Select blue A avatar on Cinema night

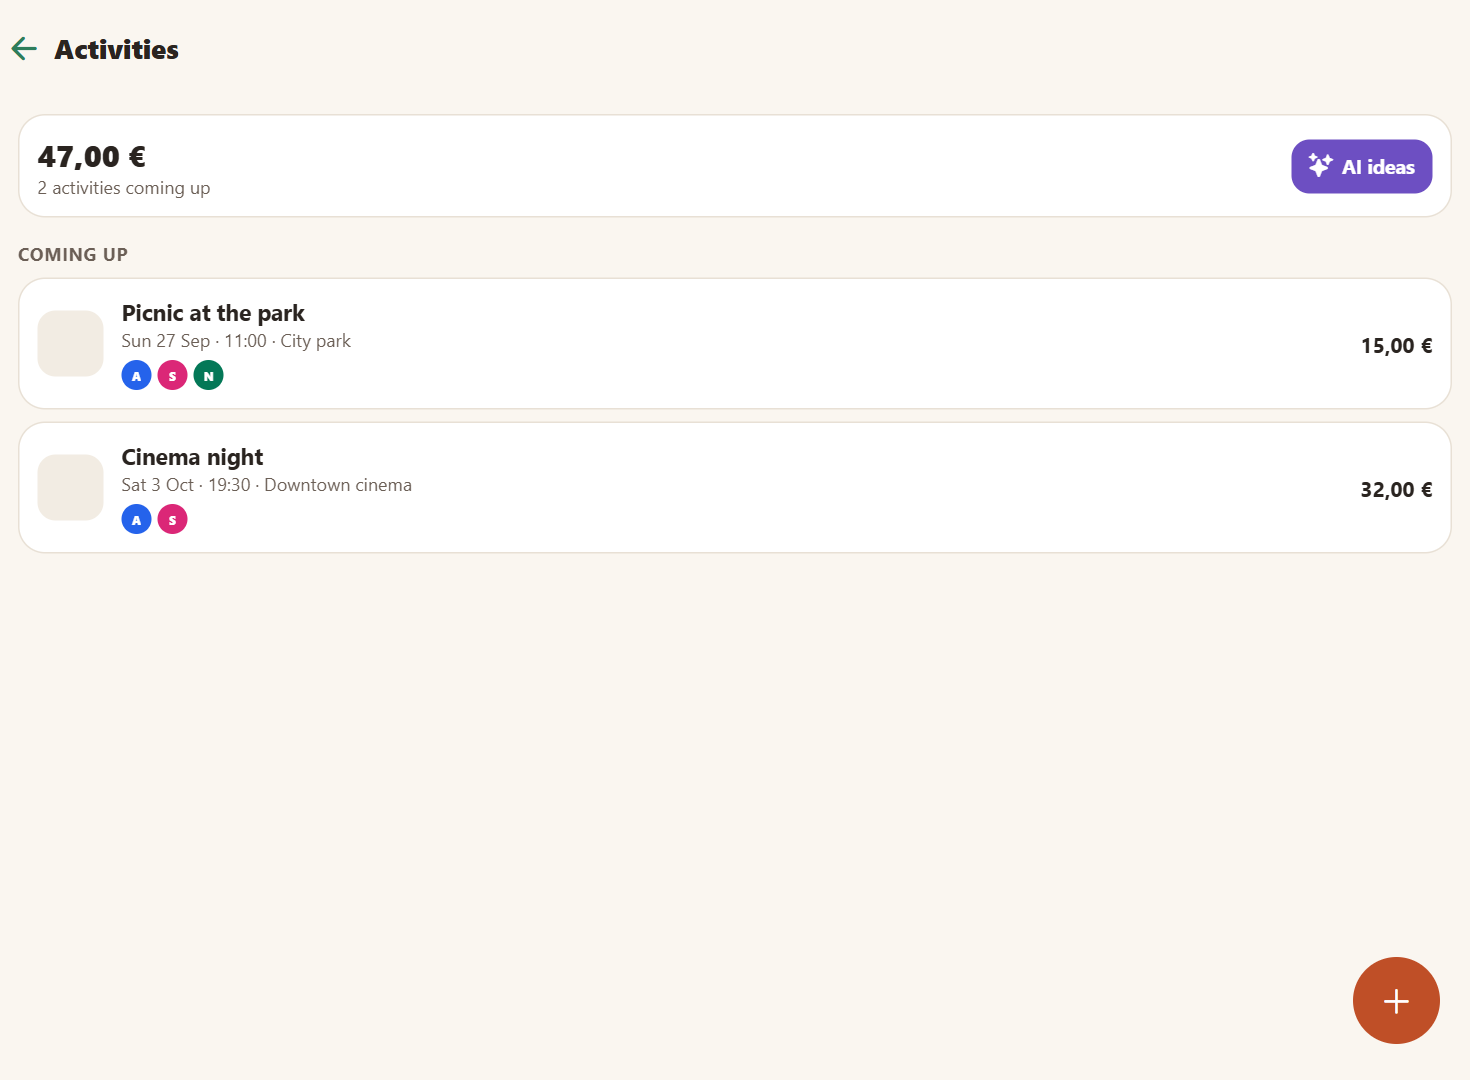click(x=136, y=520)
